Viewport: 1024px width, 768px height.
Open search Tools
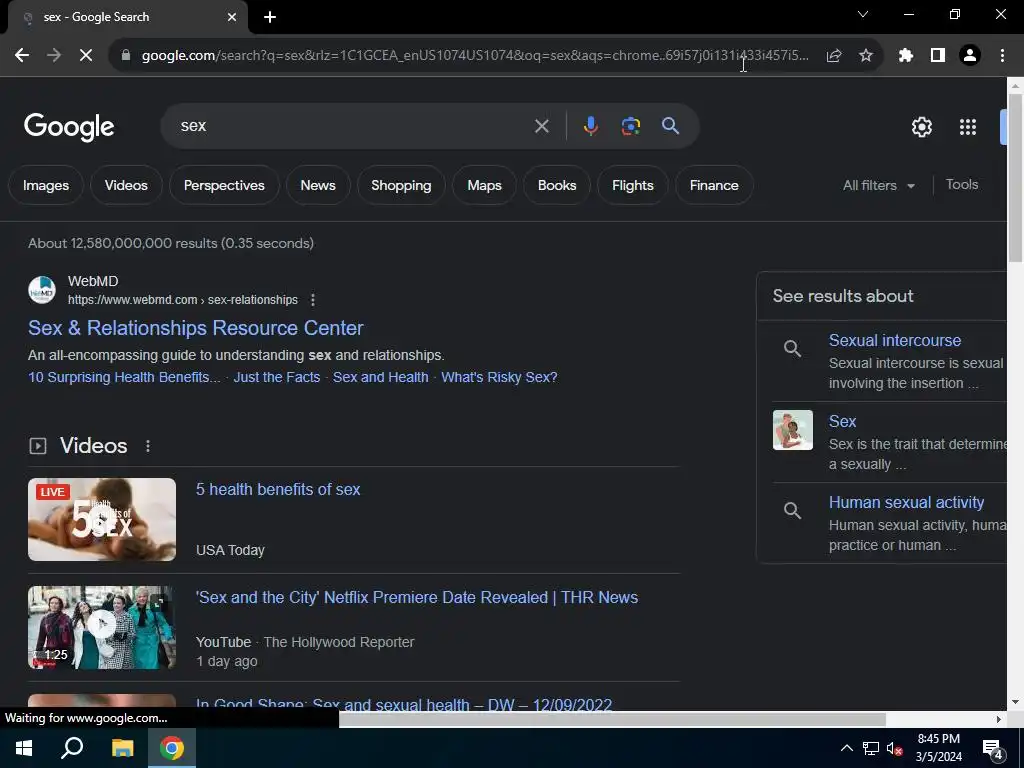[961, 185]
